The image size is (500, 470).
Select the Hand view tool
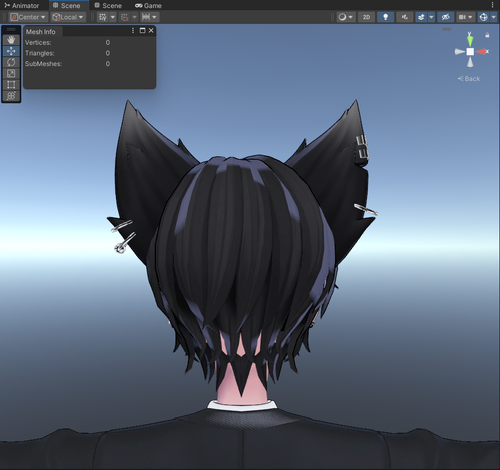(x=11, y=40)
